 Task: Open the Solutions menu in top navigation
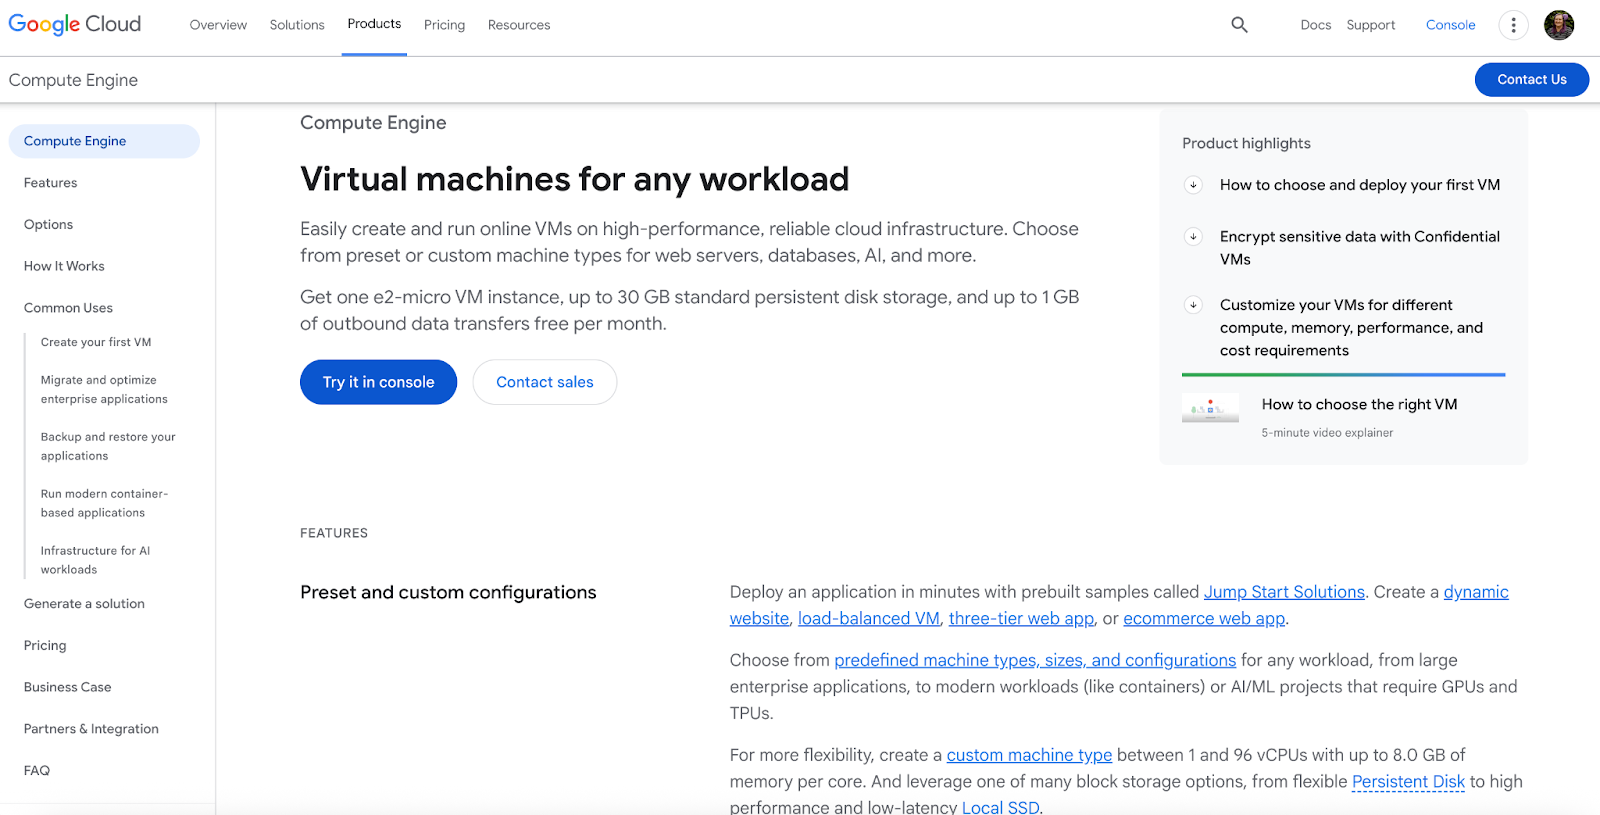[x=297, y=25]
